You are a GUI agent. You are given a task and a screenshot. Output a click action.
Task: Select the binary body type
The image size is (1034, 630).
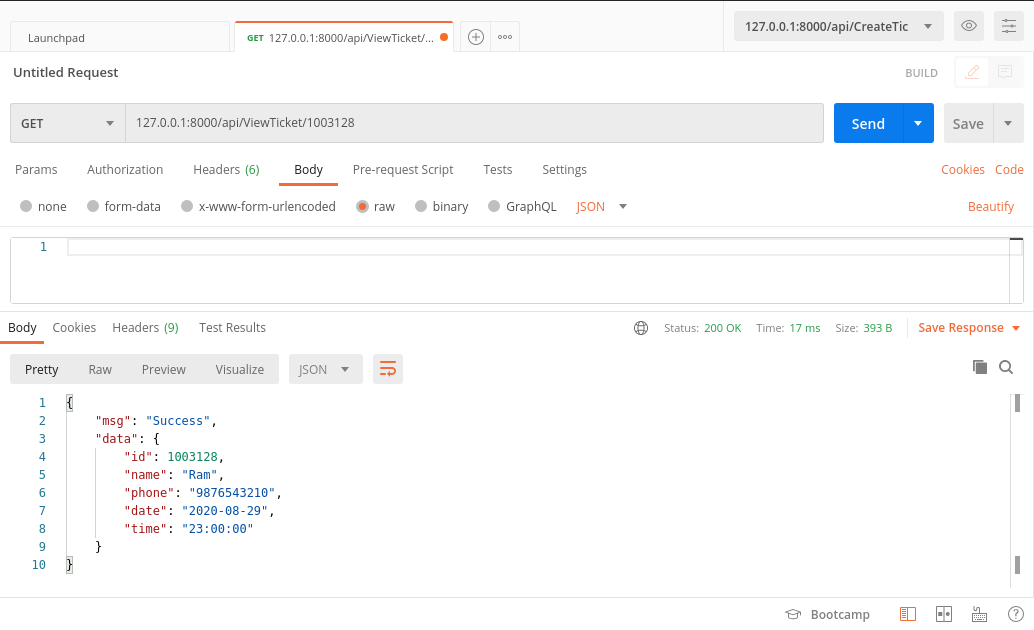click(421, 206)
